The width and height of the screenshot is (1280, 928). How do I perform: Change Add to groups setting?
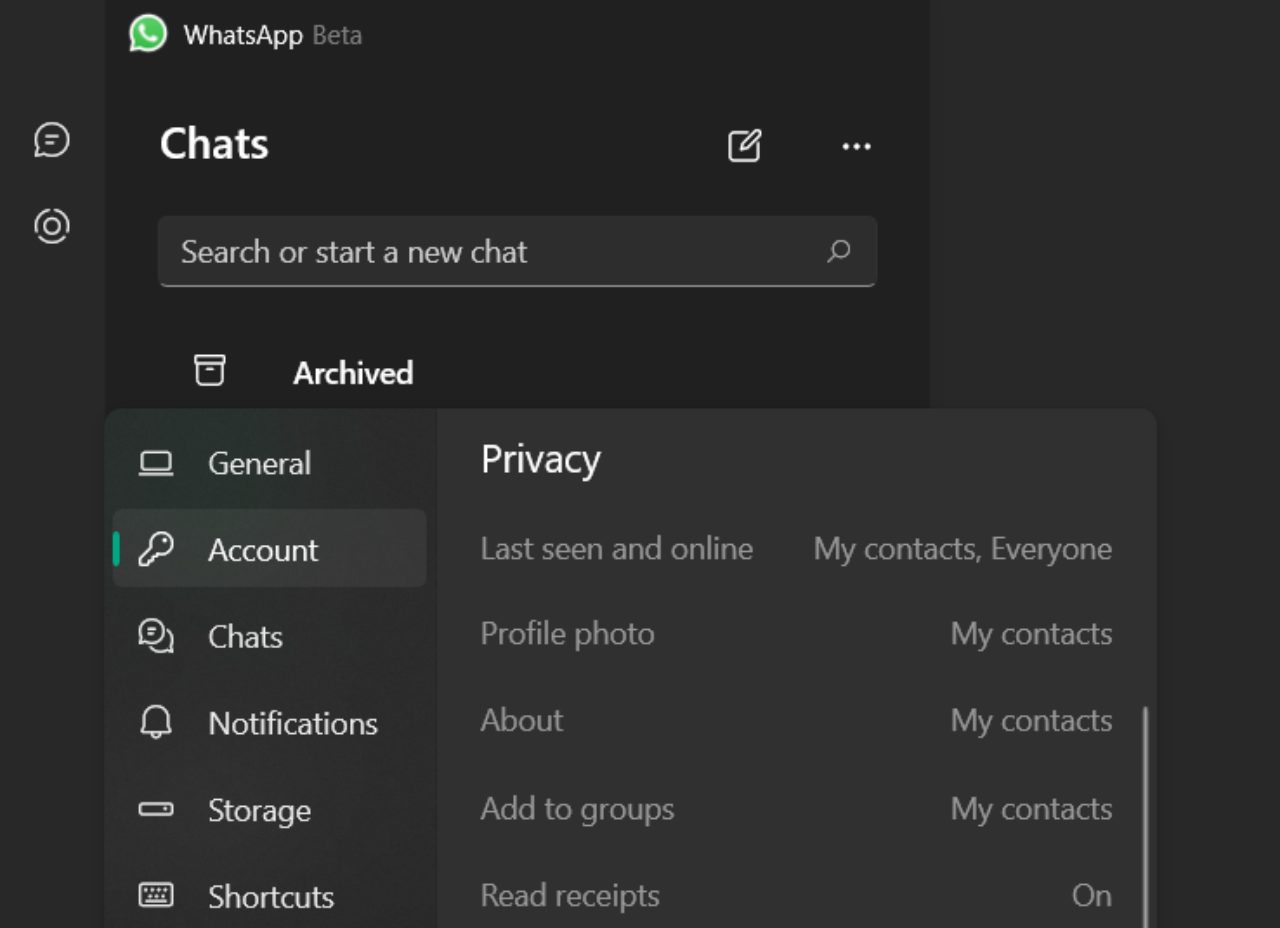795,809
